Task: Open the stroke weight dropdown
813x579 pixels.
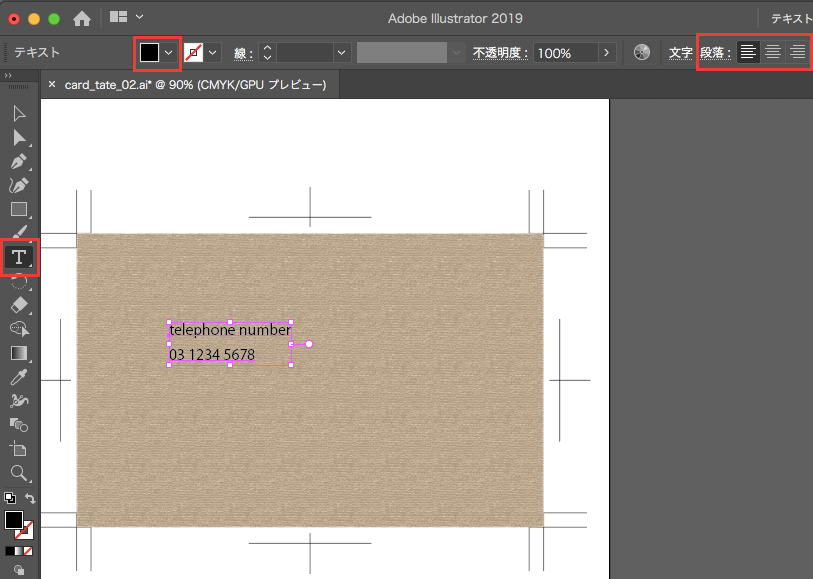Action: (342, 52)
